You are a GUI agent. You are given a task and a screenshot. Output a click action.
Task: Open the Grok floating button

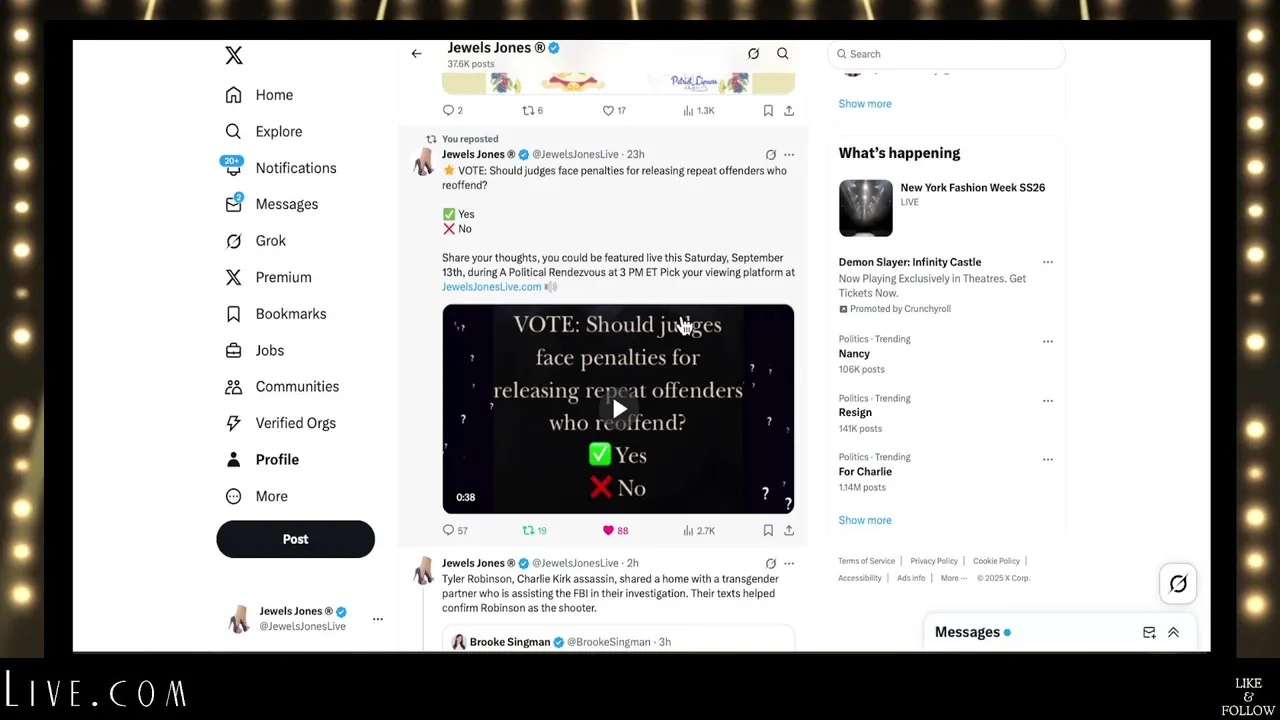point(1178,584)
